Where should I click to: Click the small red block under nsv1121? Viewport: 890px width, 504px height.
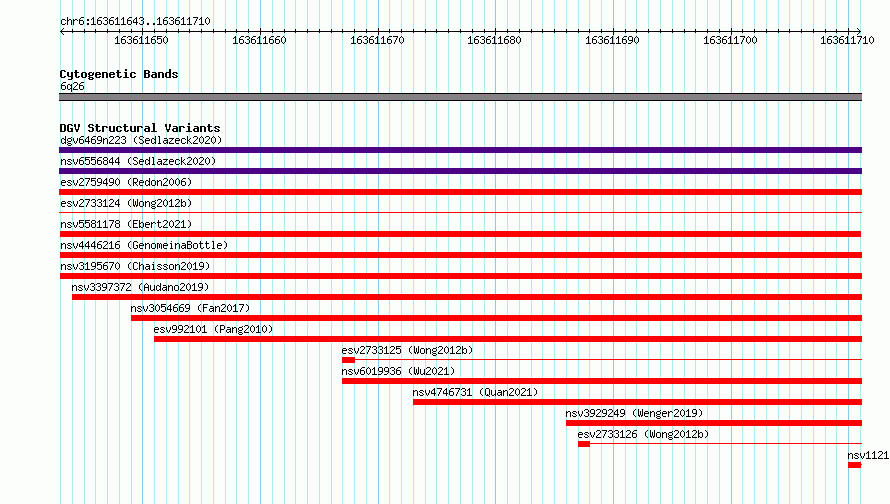pos(855,465)
